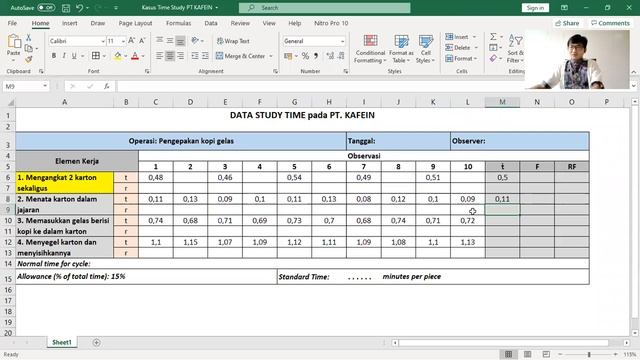
Task: Select the Sheet1 tab
Action: tap(62, 342)
